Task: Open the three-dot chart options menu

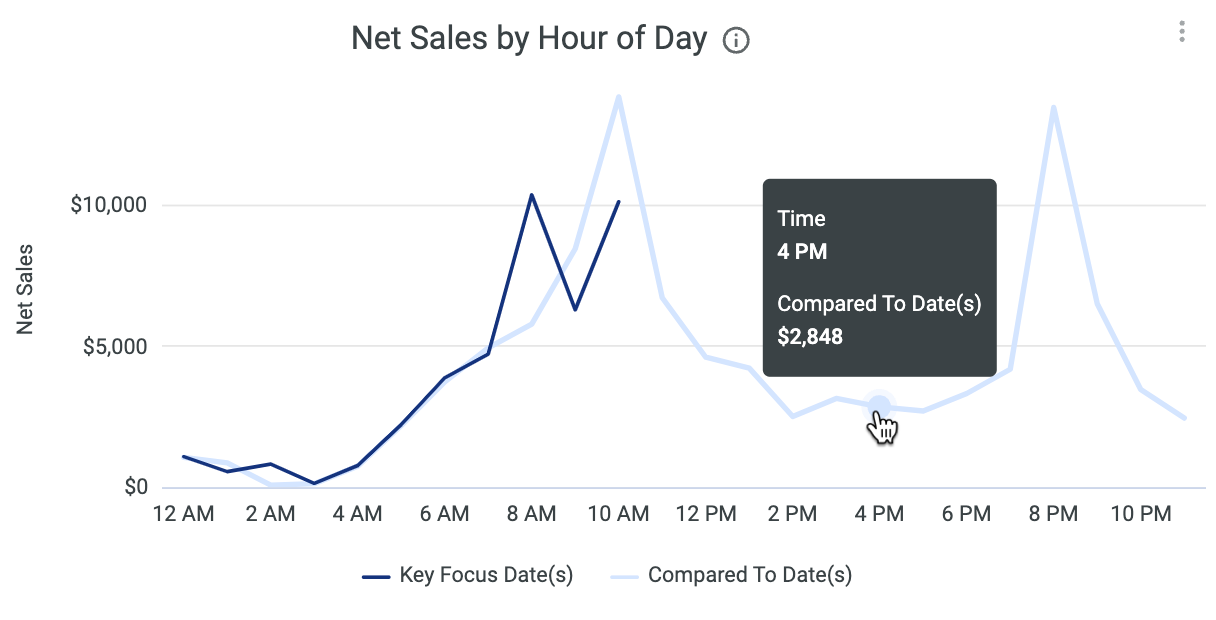Action: coord(1182,32)
